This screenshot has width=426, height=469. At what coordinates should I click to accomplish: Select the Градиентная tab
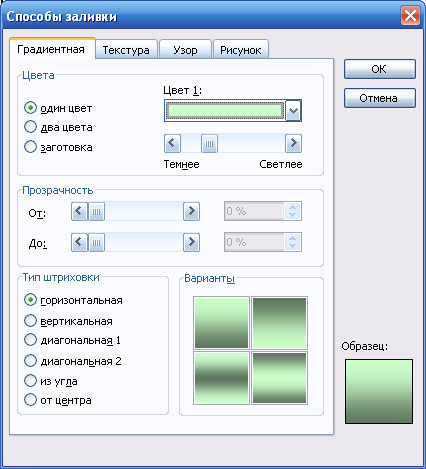point(52,49)
